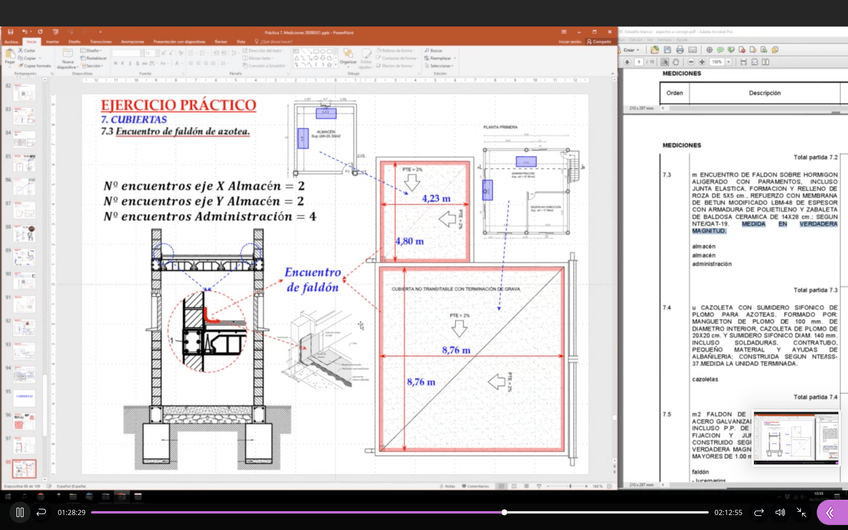Viewport: 848px width, 530px height.
Task: Toggle bold N formatting
Action: pyautogui.click(x=116, y=63)
